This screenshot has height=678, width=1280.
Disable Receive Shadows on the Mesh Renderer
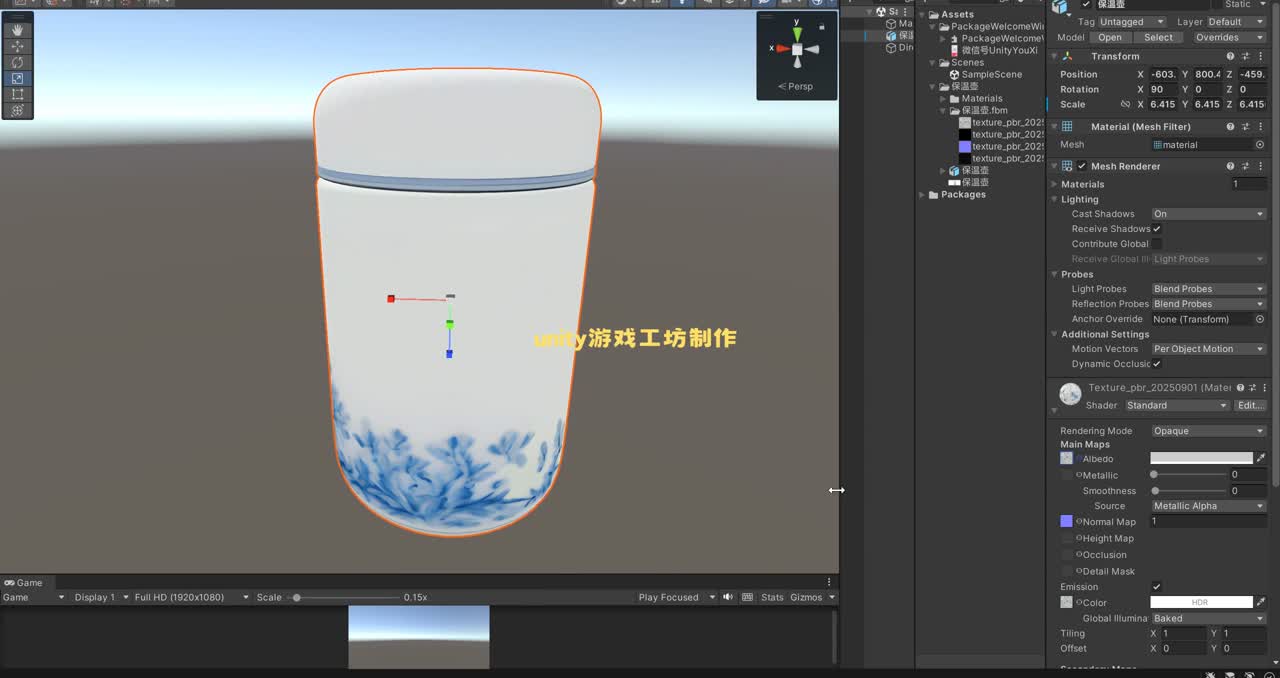pyautogui.click(x=1156, y=228)
